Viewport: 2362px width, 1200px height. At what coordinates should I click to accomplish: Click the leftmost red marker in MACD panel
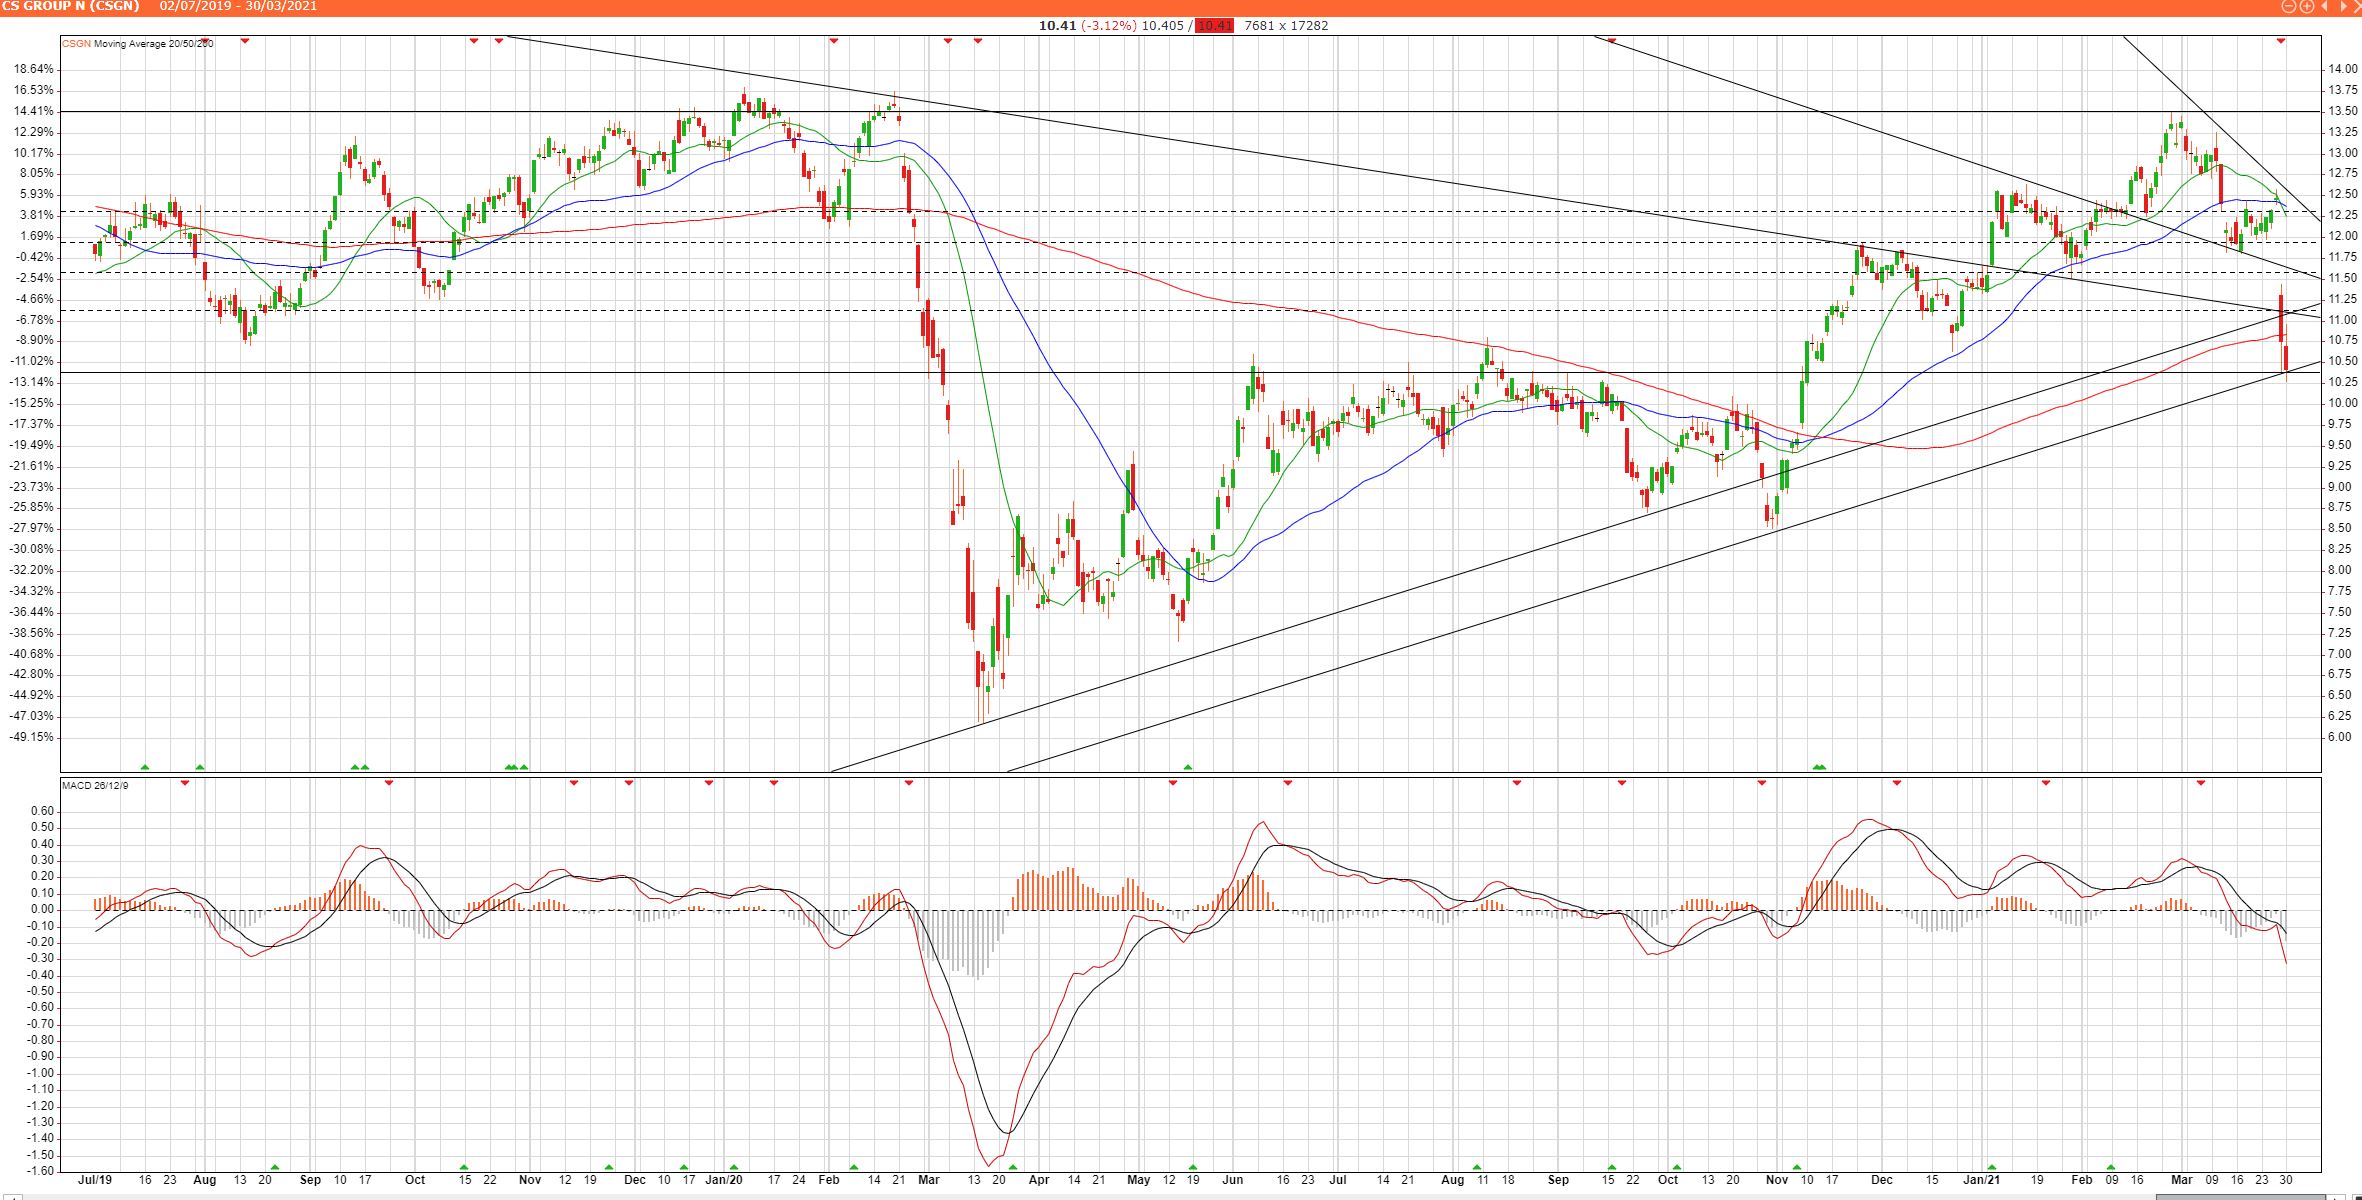pos(185,783)
